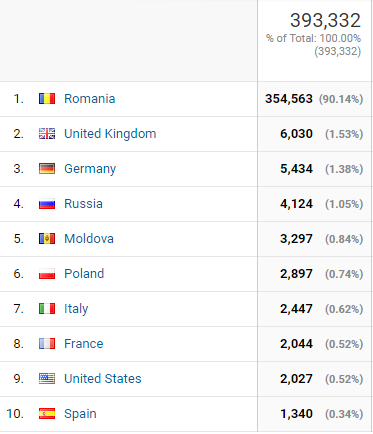Open the Romania country link

(90, 99)
